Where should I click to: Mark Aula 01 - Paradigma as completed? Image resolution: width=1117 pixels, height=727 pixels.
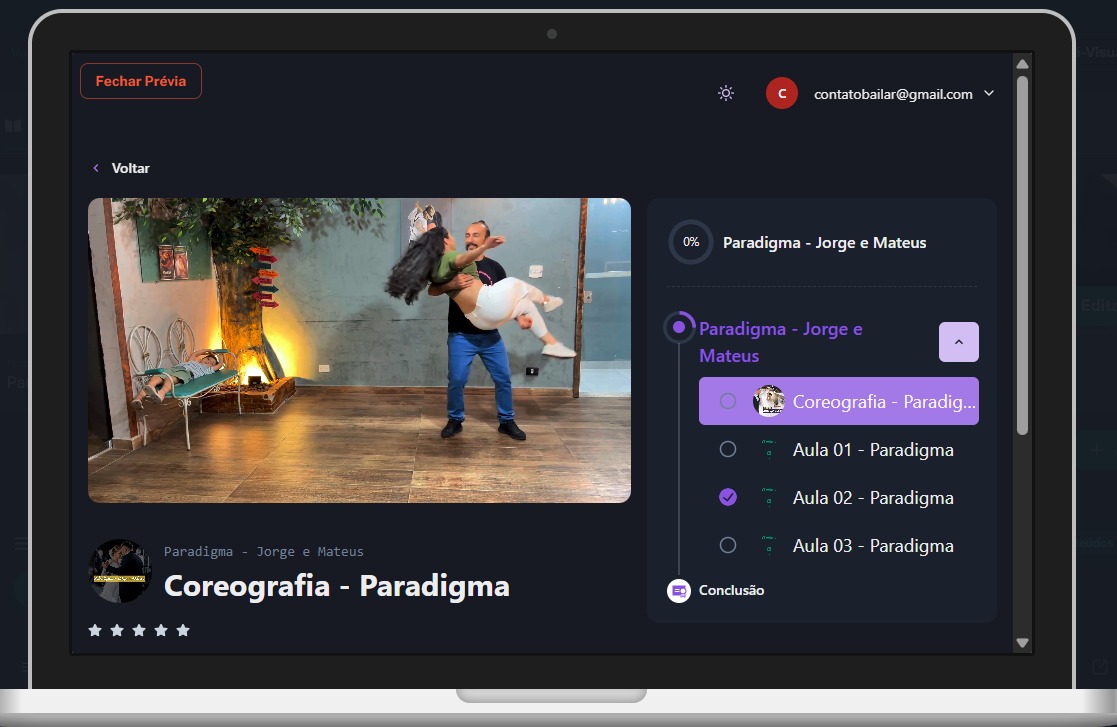[728, 450]
